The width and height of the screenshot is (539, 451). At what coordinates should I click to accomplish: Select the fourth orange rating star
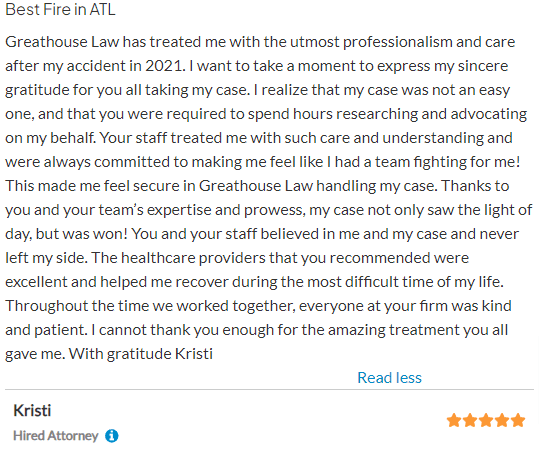(x=502, y=420)
